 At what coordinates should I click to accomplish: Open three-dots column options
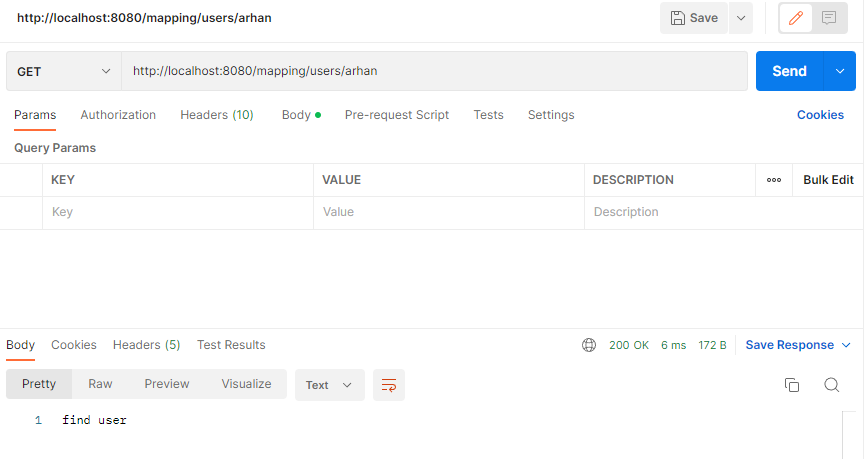(774, 180)
